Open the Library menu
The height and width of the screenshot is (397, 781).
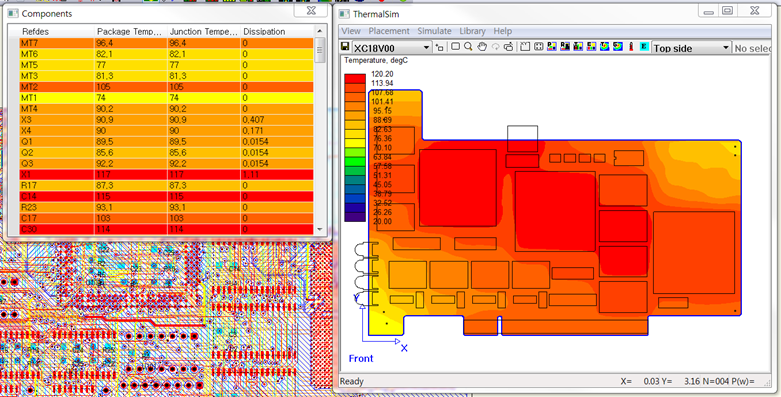point(472,31)
